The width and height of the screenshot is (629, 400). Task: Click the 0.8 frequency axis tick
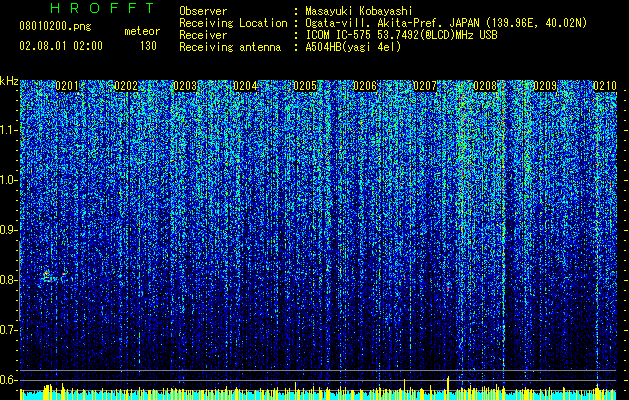[x=8, y=280]
